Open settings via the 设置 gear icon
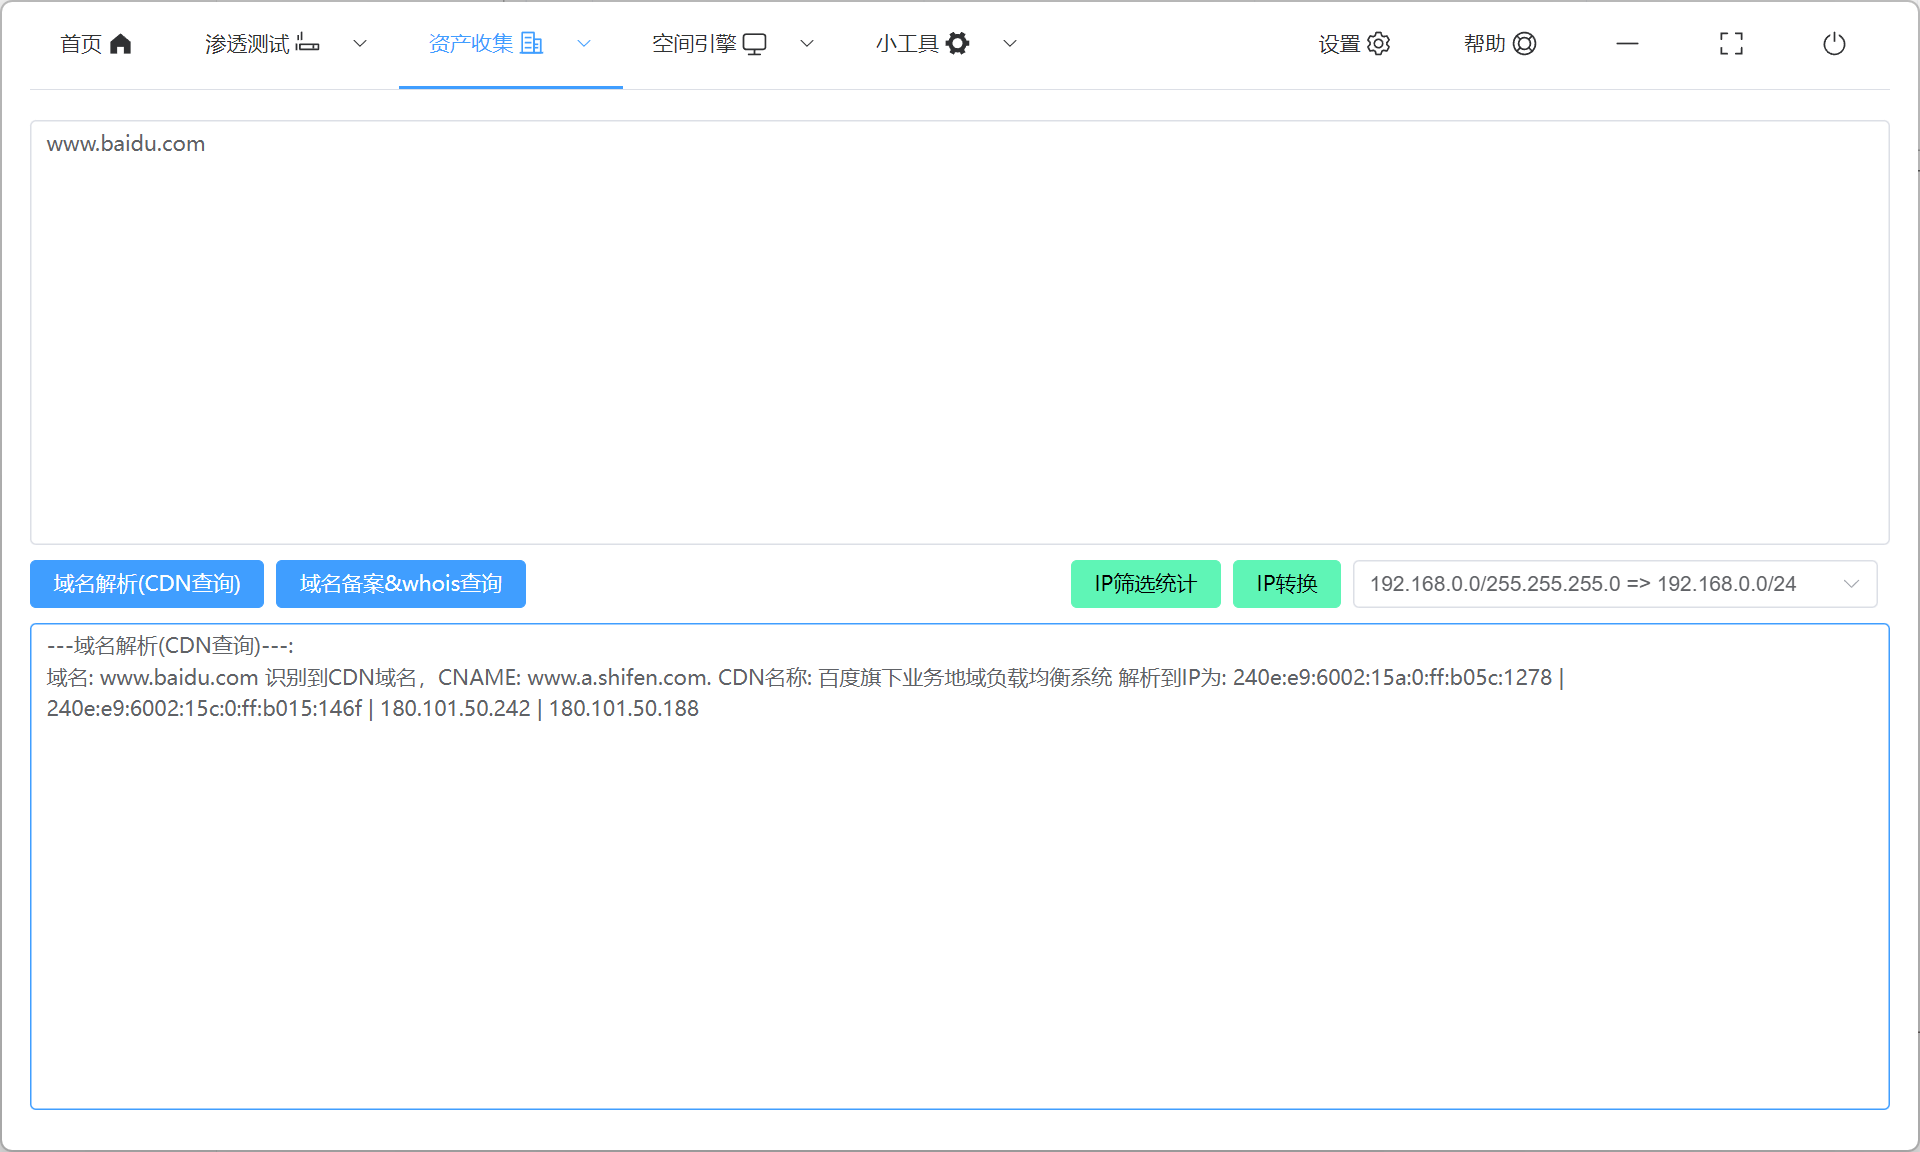 coord(1379,44)
